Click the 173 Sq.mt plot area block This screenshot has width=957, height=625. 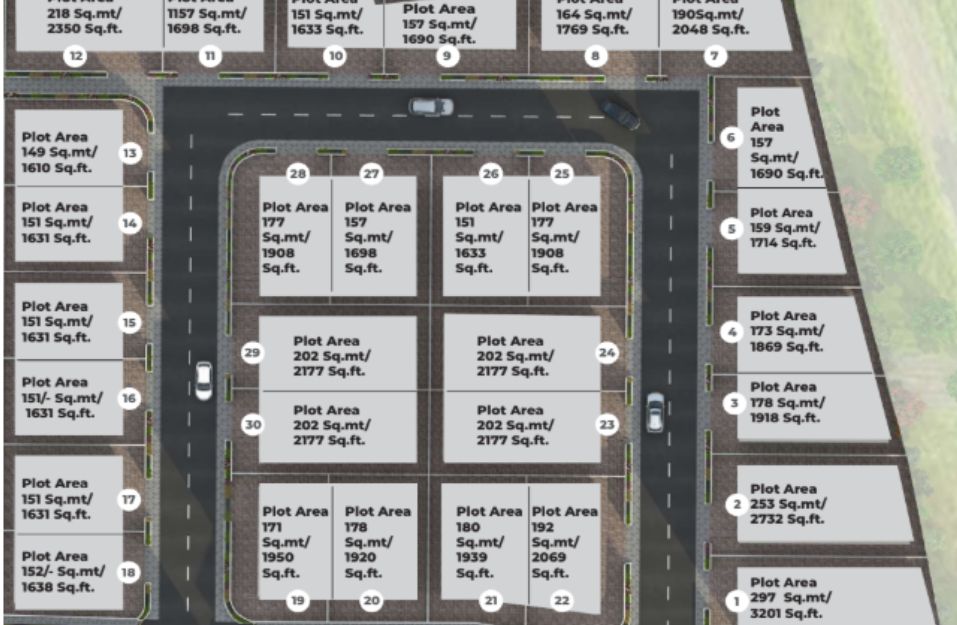797,333
